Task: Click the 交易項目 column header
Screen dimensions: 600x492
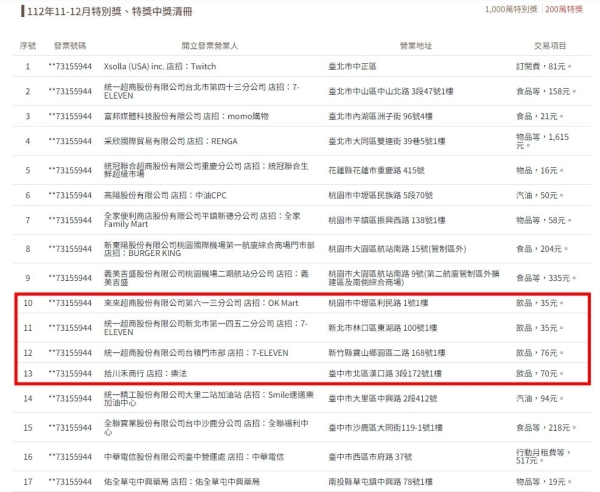Action: click(549, 46)
